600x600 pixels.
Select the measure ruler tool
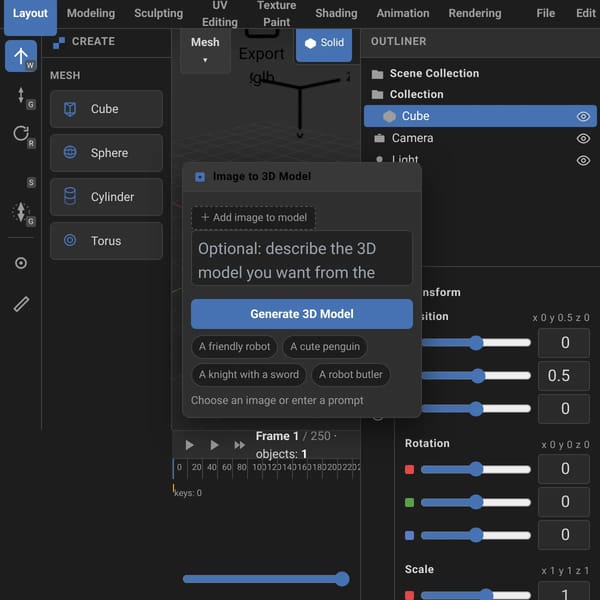21,304
